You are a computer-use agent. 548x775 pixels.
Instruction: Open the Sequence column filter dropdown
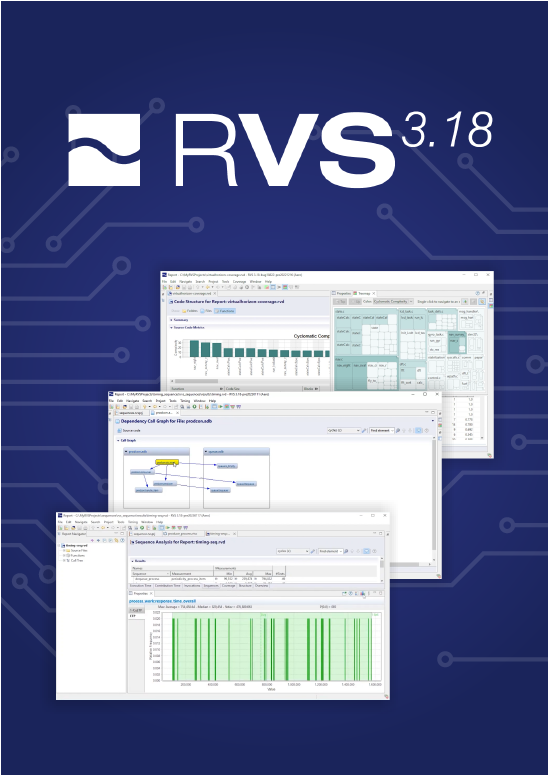tap(168, 573)
